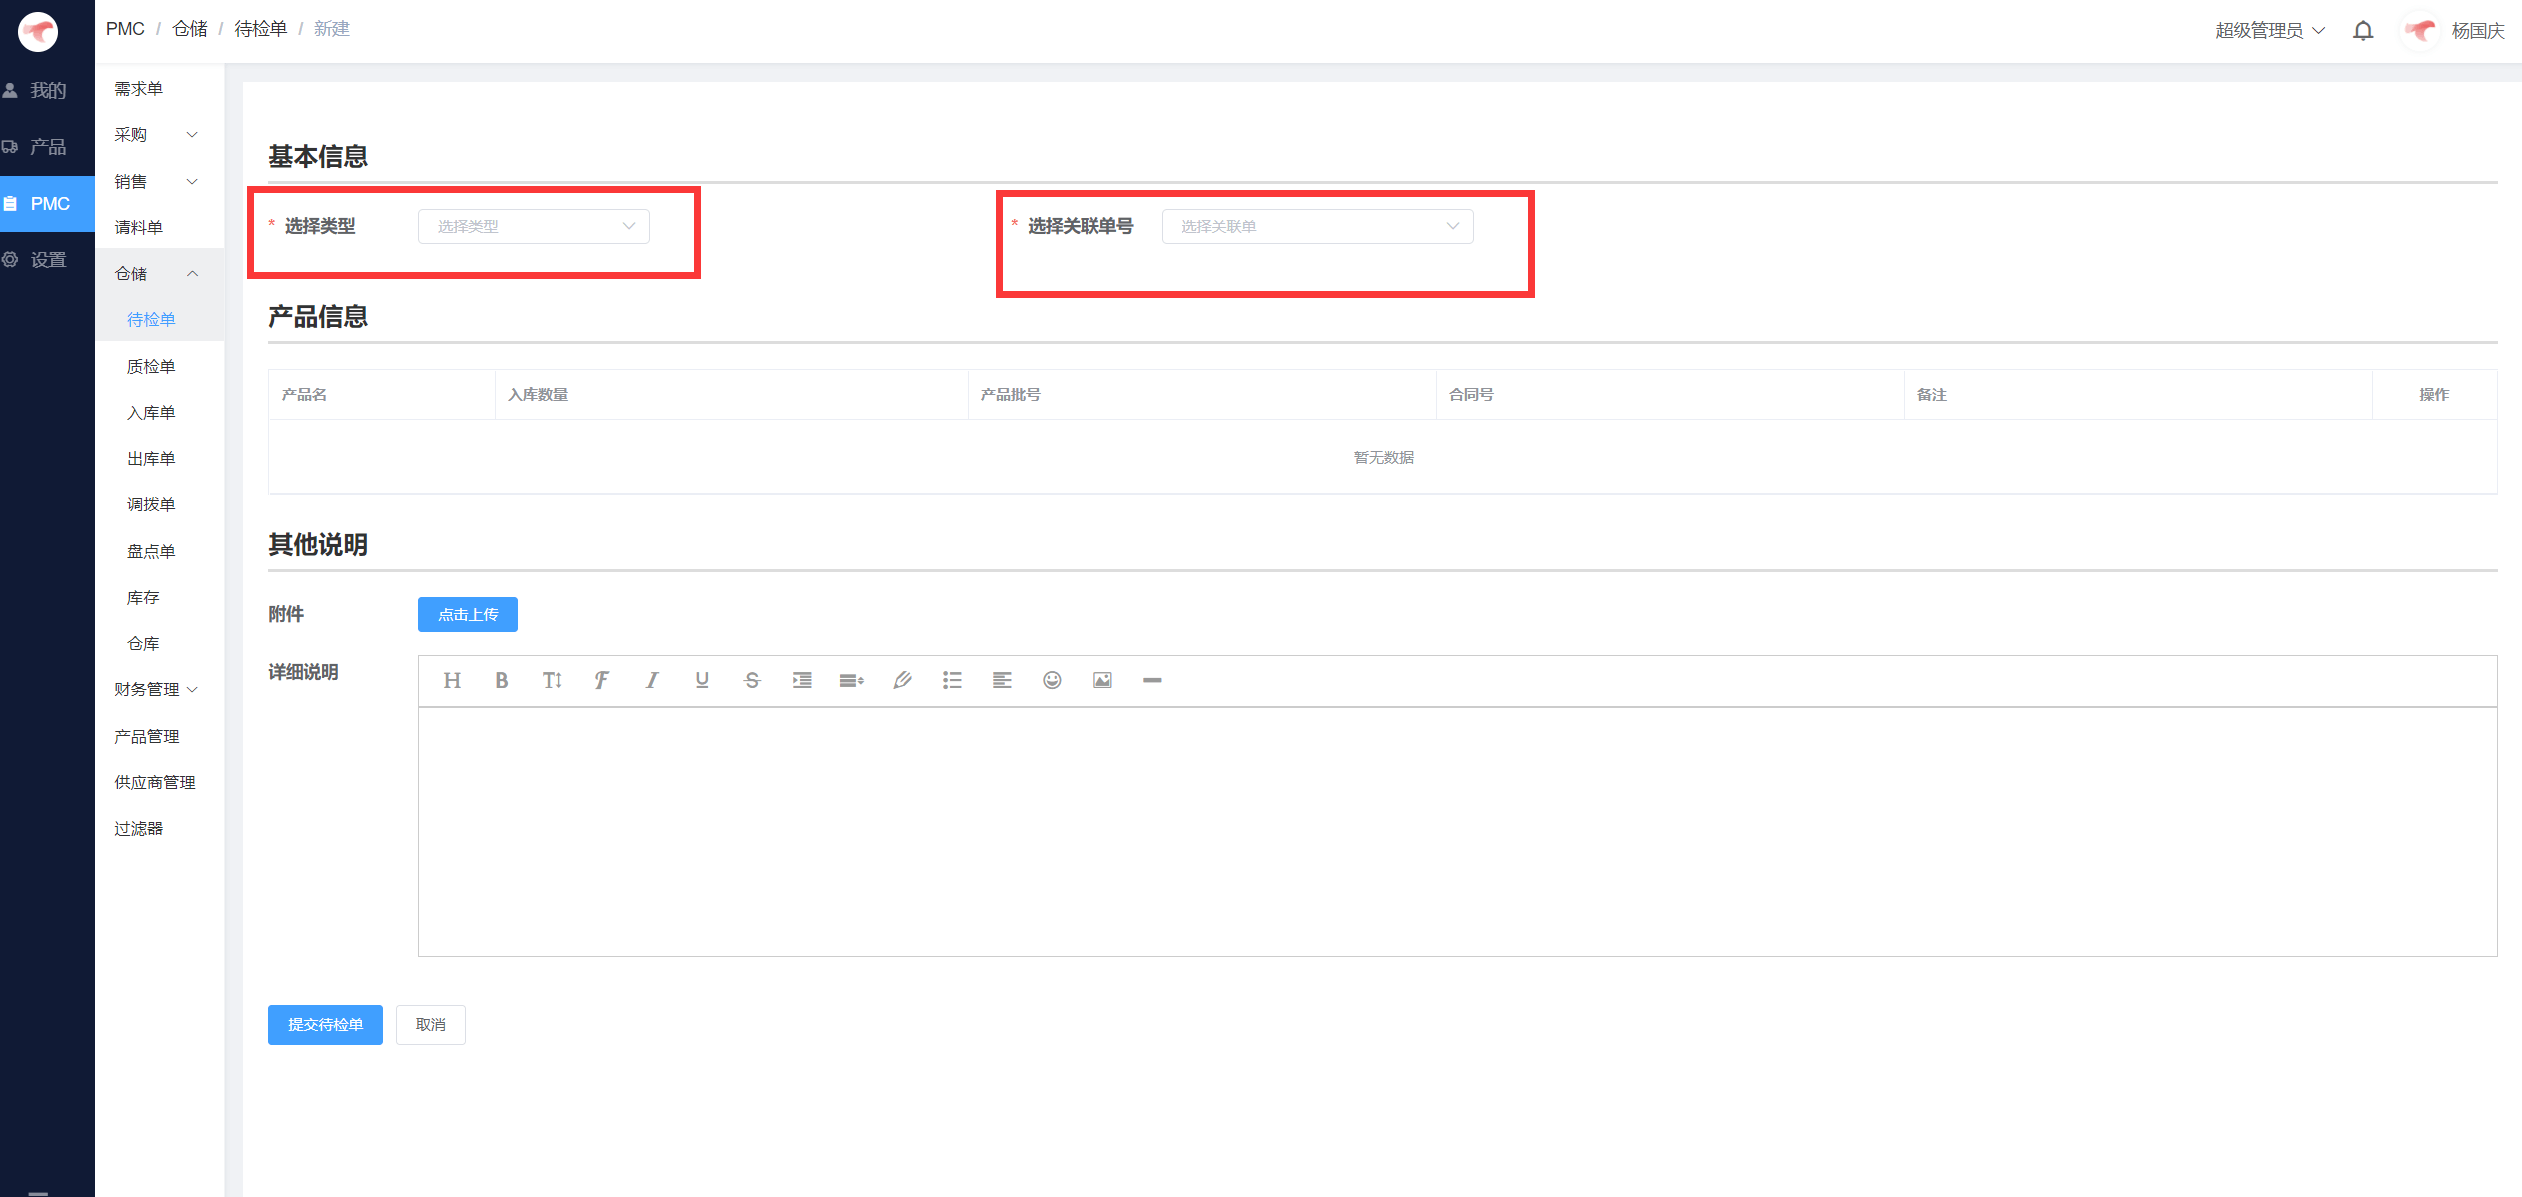This screenshot has height=1197, width=2522.
Task: Insert horizontal divider line in editor
Action: tap(1152, 680)
